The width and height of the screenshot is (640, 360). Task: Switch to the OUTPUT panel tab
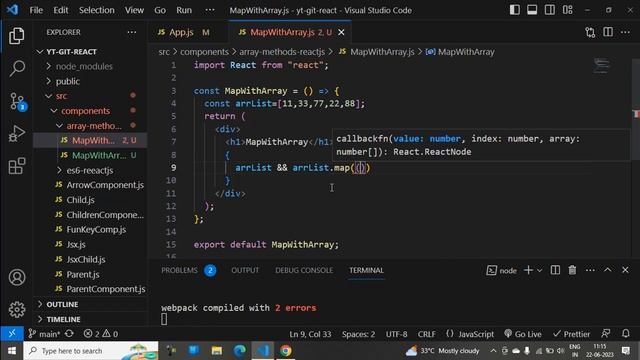pyautogui.click(x=245, y=270)
